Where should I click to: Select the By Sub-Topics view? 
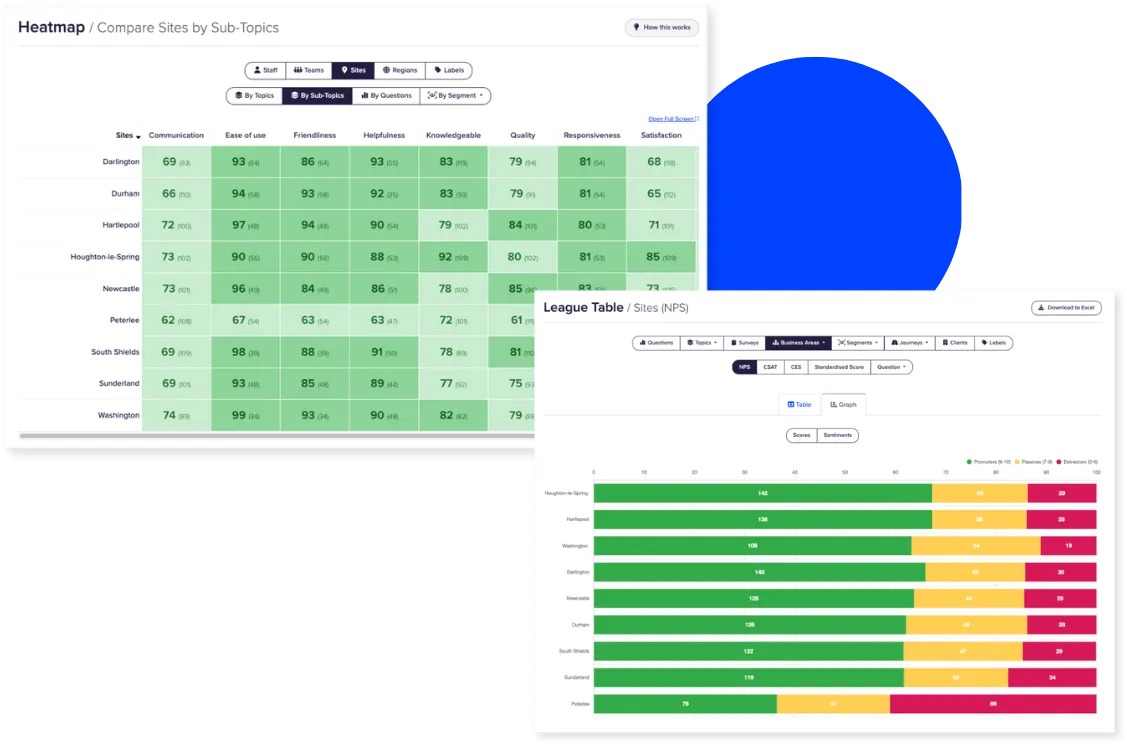coord(319,95)
